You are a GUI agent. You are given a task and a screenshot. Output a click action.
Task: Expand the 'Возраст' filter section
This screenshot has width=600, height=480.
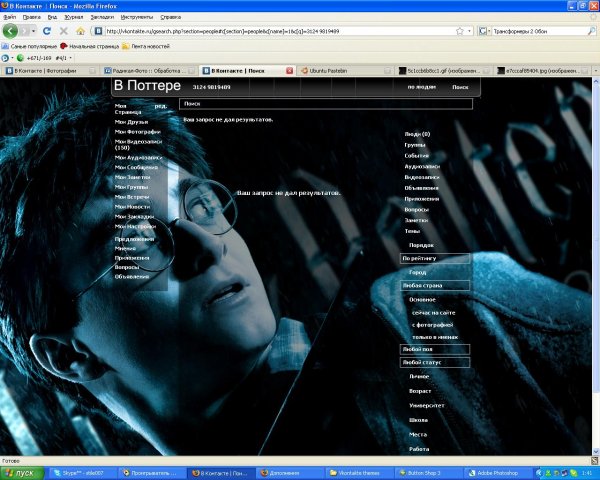[420, 391]
